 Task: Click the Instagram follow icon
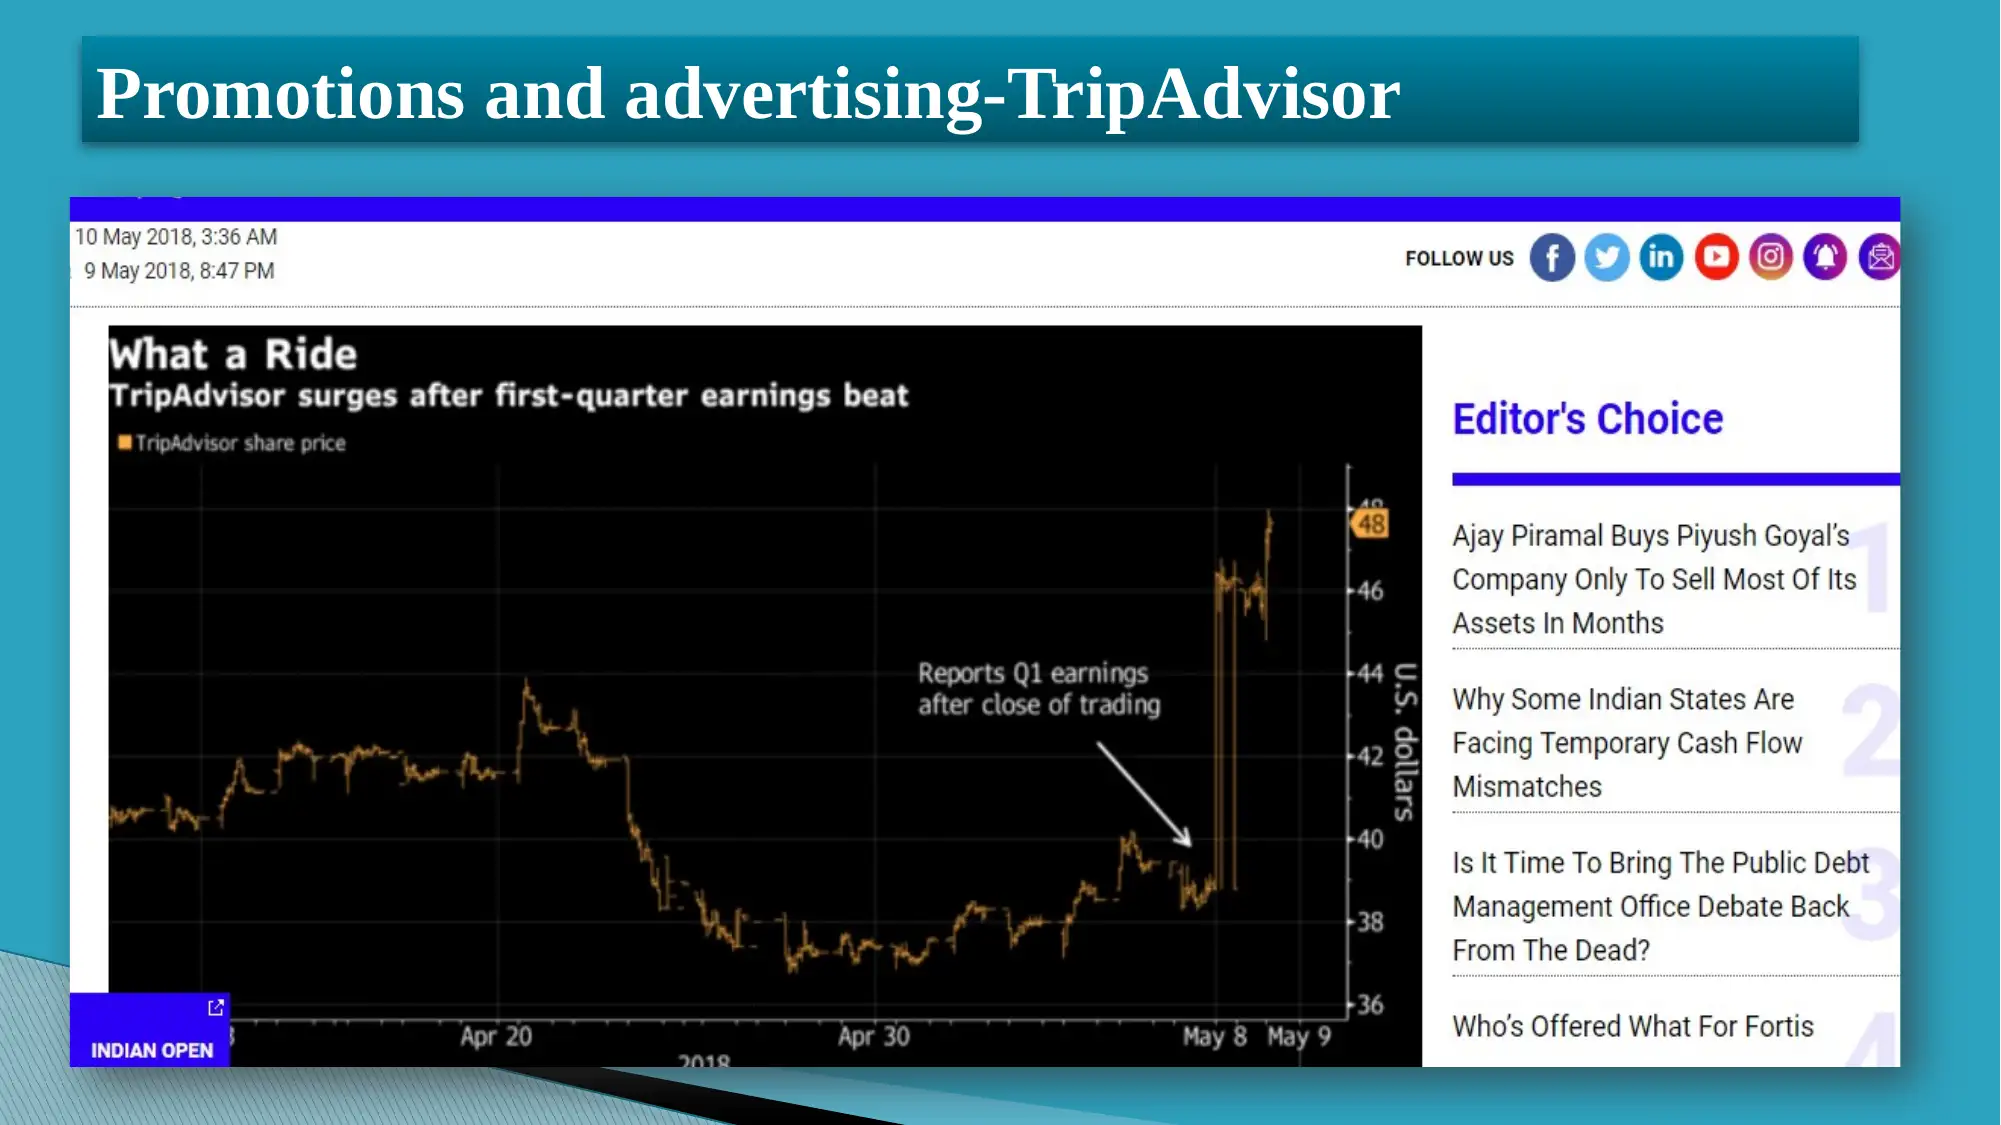(1771, 257)
